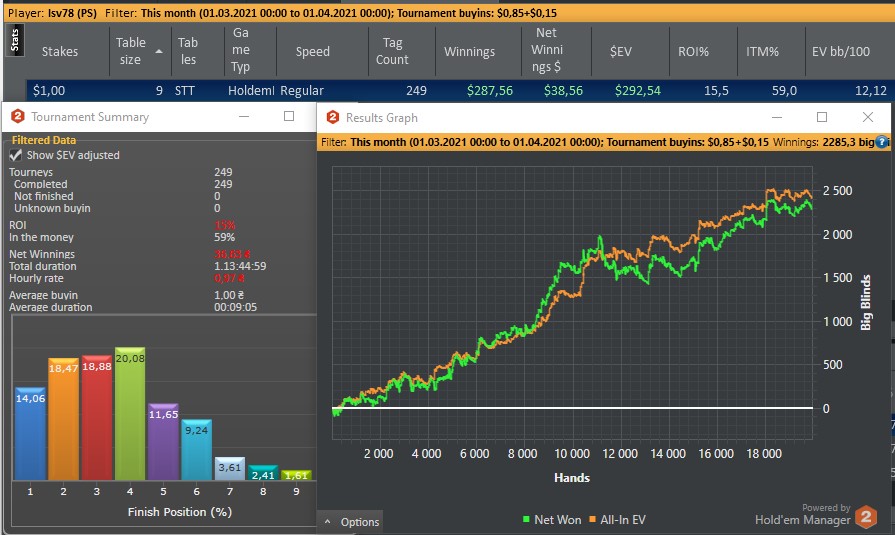Click the green 4th place finish bar
The height and width of the screenshot is (535, 895).
(130, 413)
